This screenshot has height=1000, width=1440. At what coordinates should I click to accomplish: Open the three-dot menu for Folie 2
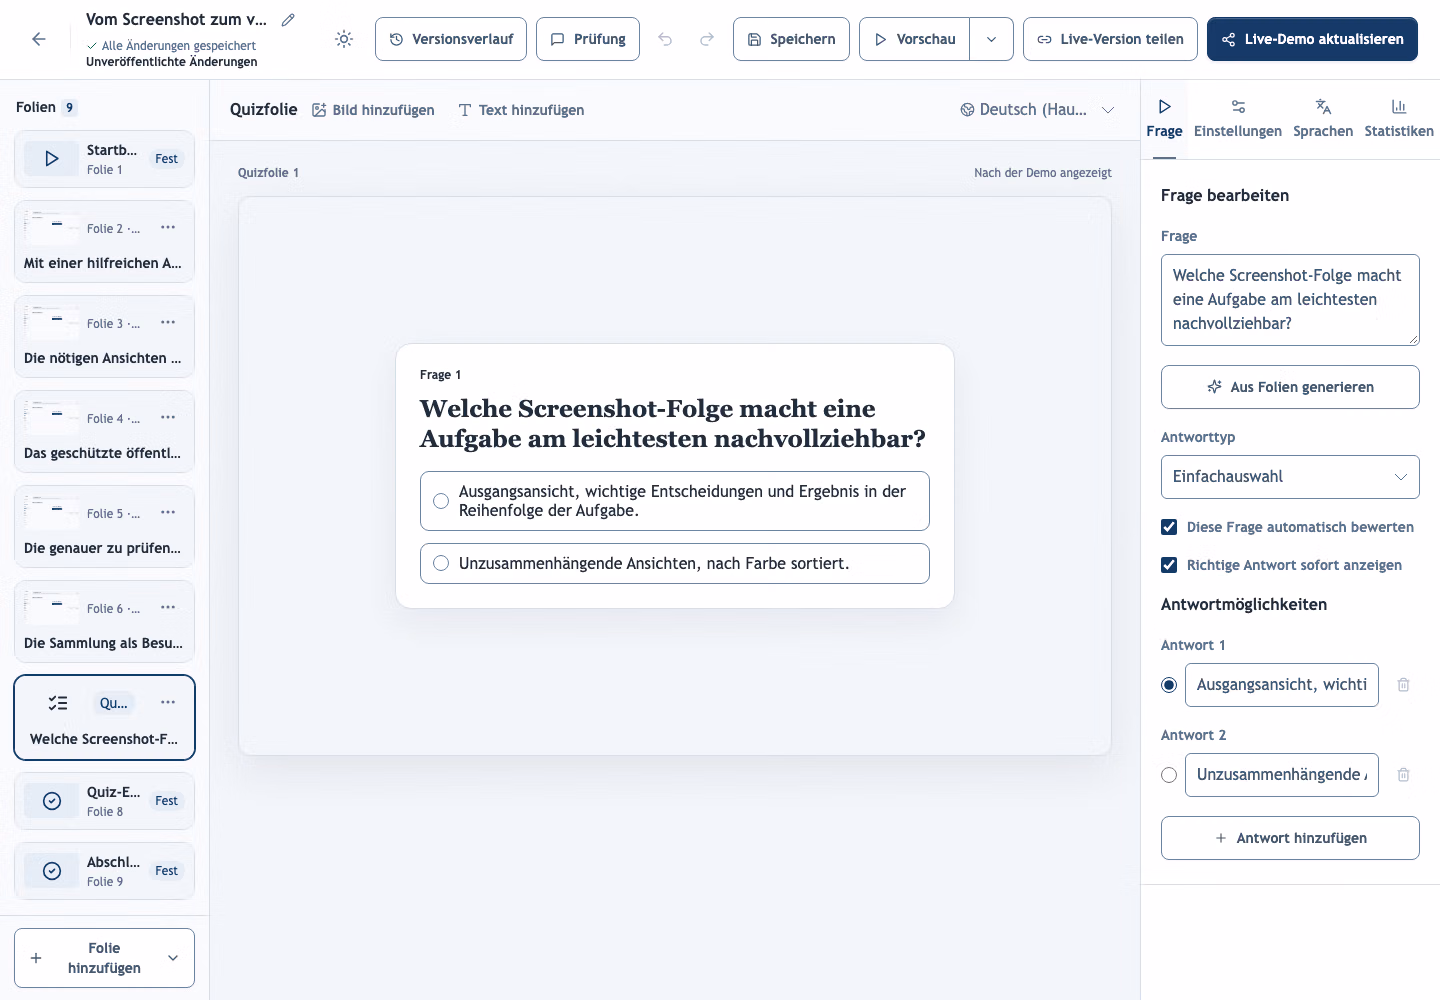(x=168, y=228)
